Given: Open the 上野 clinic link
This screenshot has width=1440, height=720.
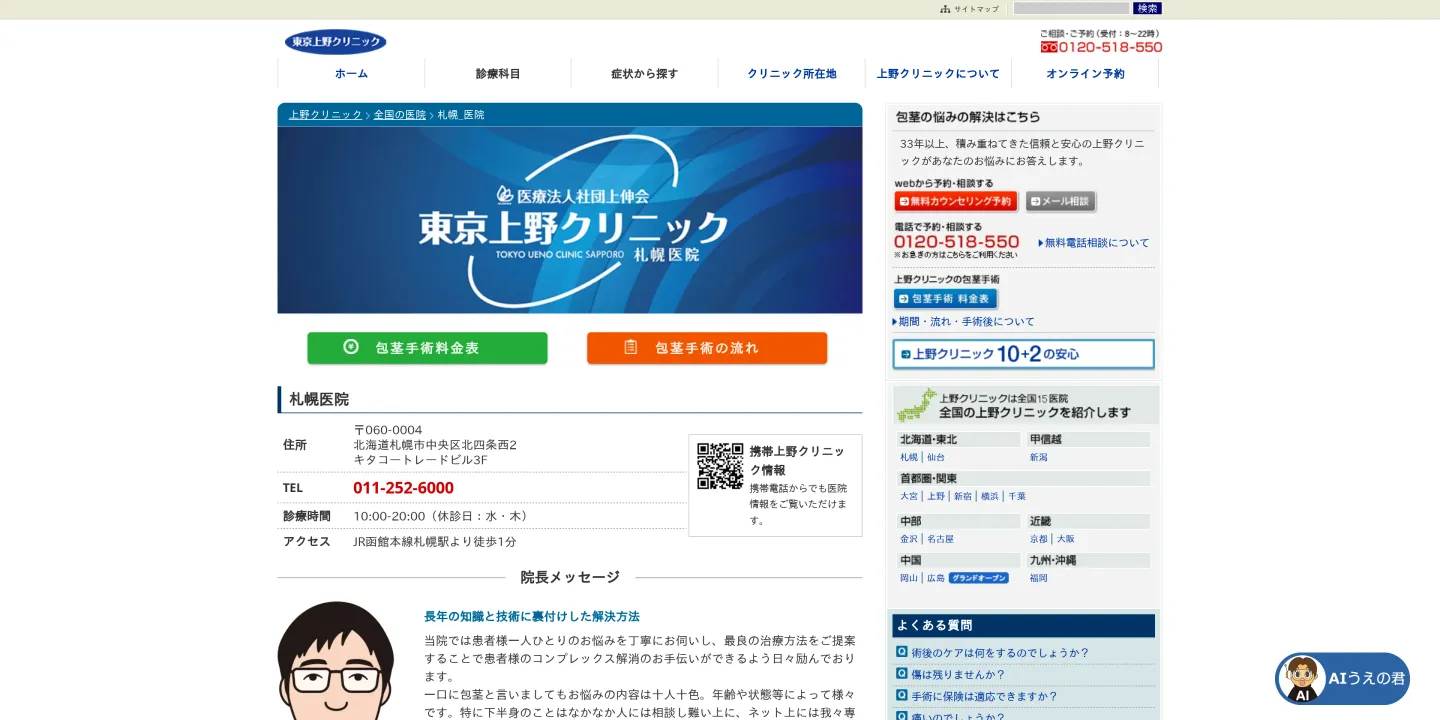Looking at the screenshot, I should click(x=936, y=496).
